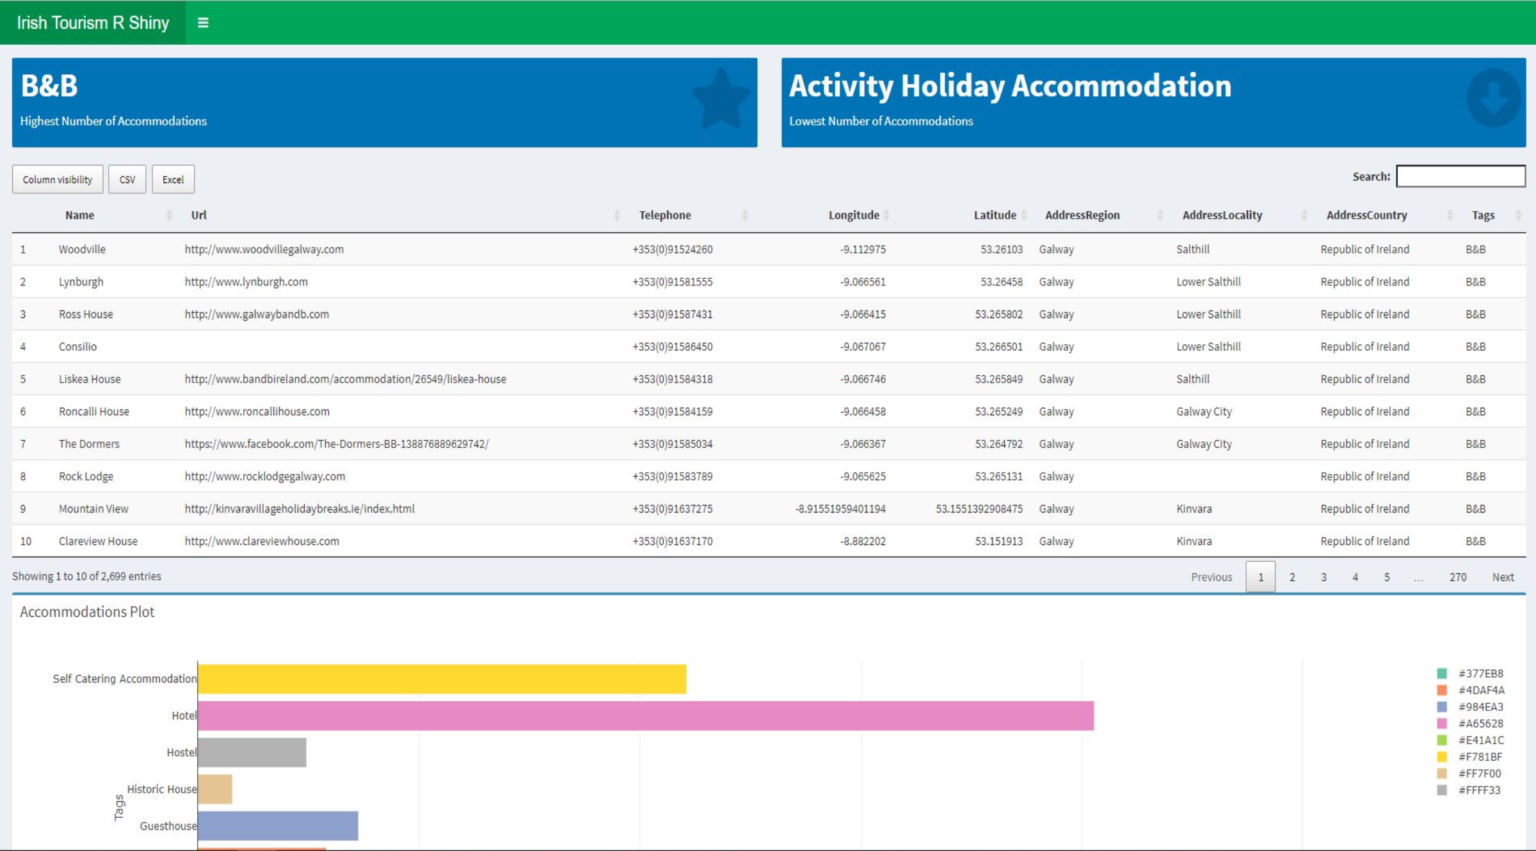Toggle the #A65628 legend series visibility
Viewport: 1536px width, 851px height.
1470,724
